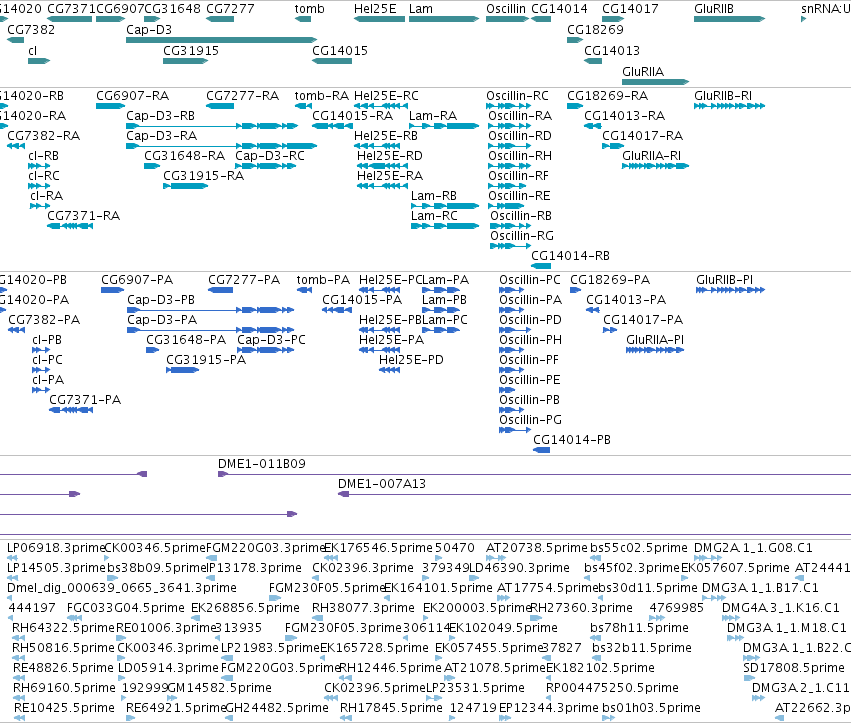Select the EK268856.5prime EST
851x723 pixels.
point(245,608)
